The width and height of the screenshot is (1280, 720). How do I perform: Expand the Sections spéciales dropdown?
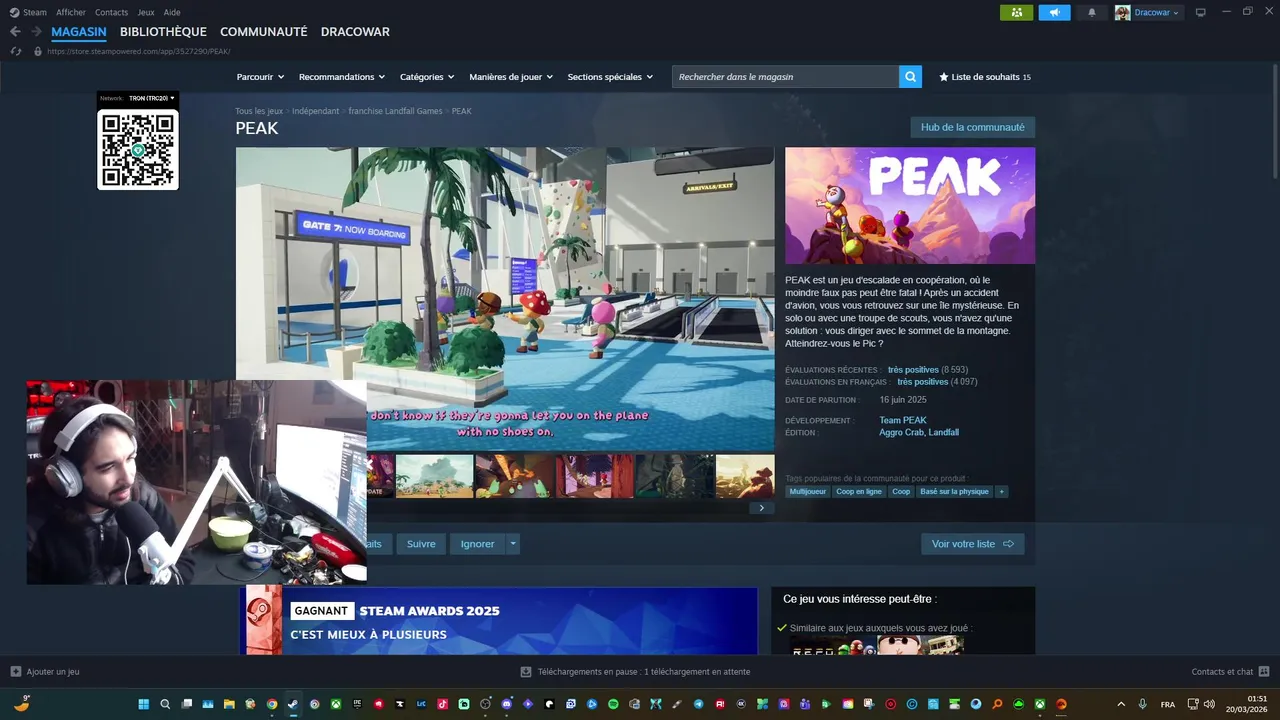(610, 77)
